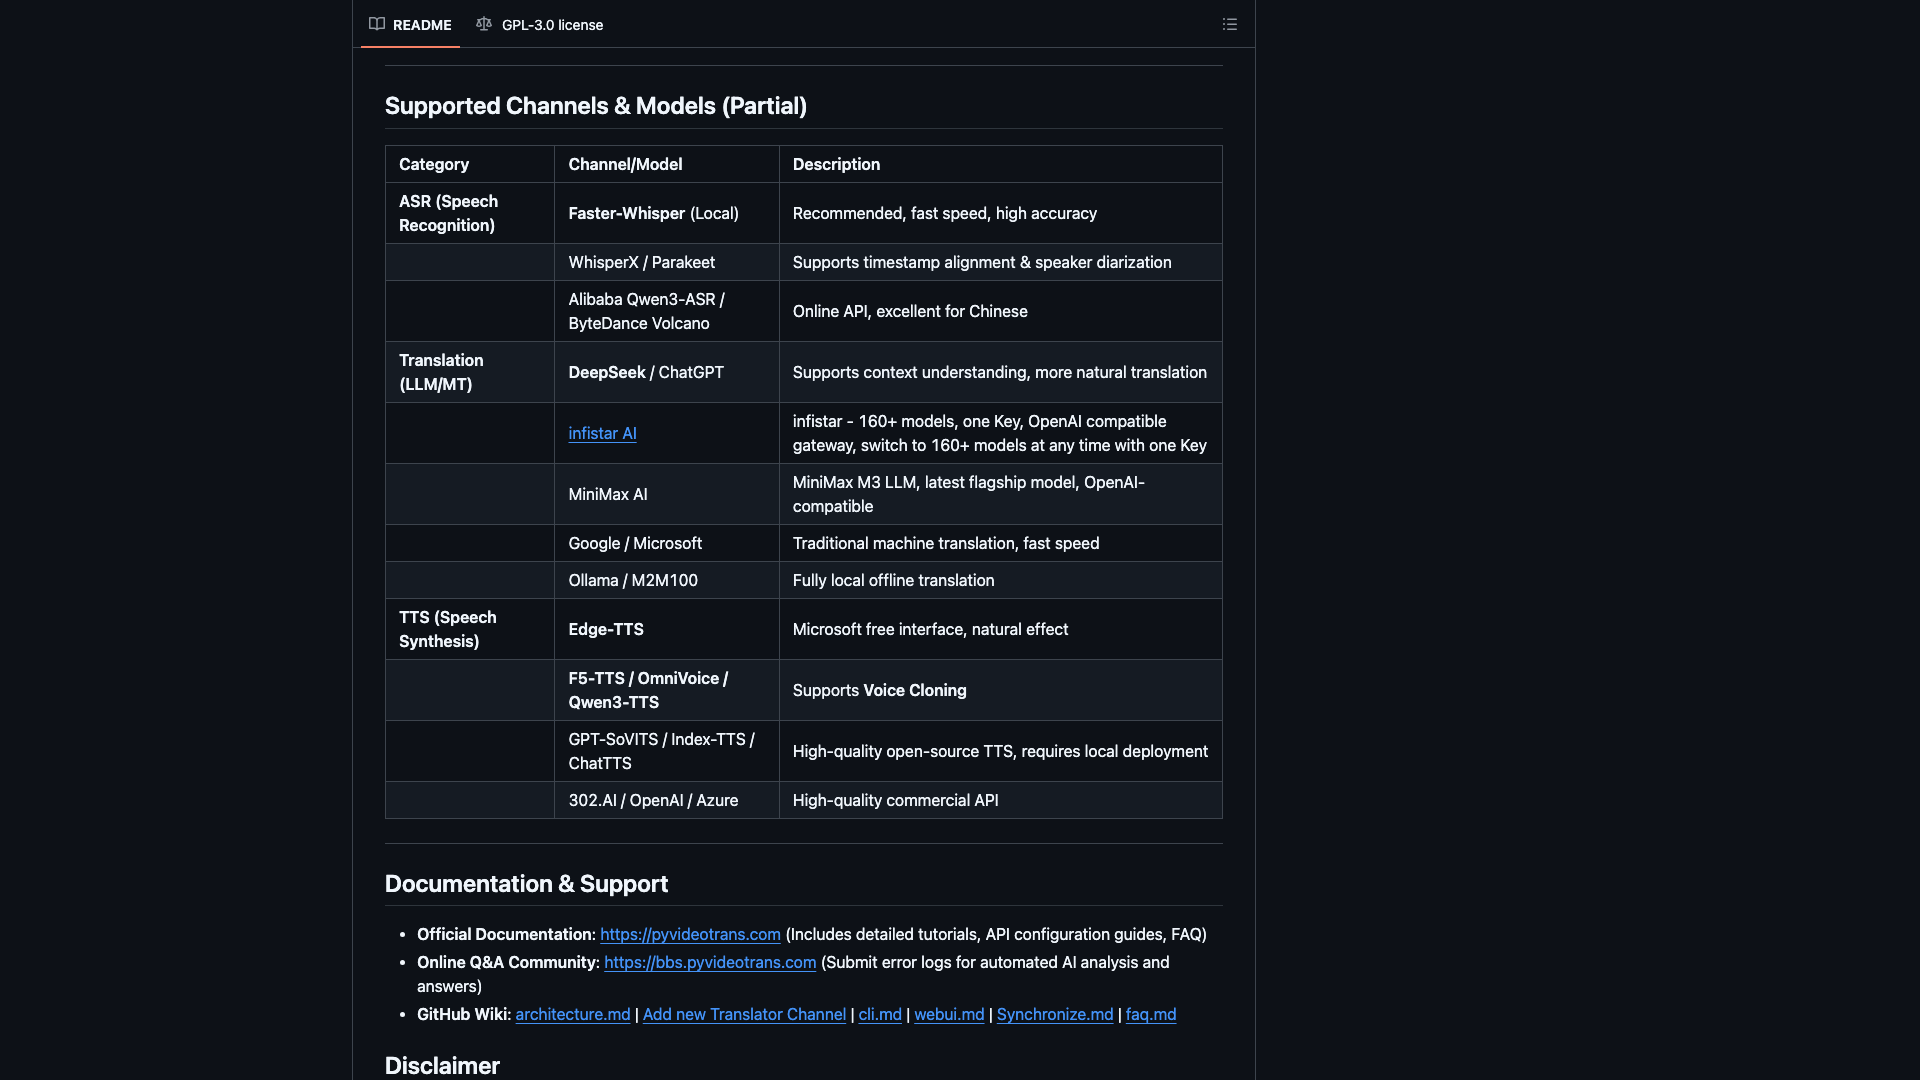Click the 302.AI / OpenAI / Azure cell

667,800
